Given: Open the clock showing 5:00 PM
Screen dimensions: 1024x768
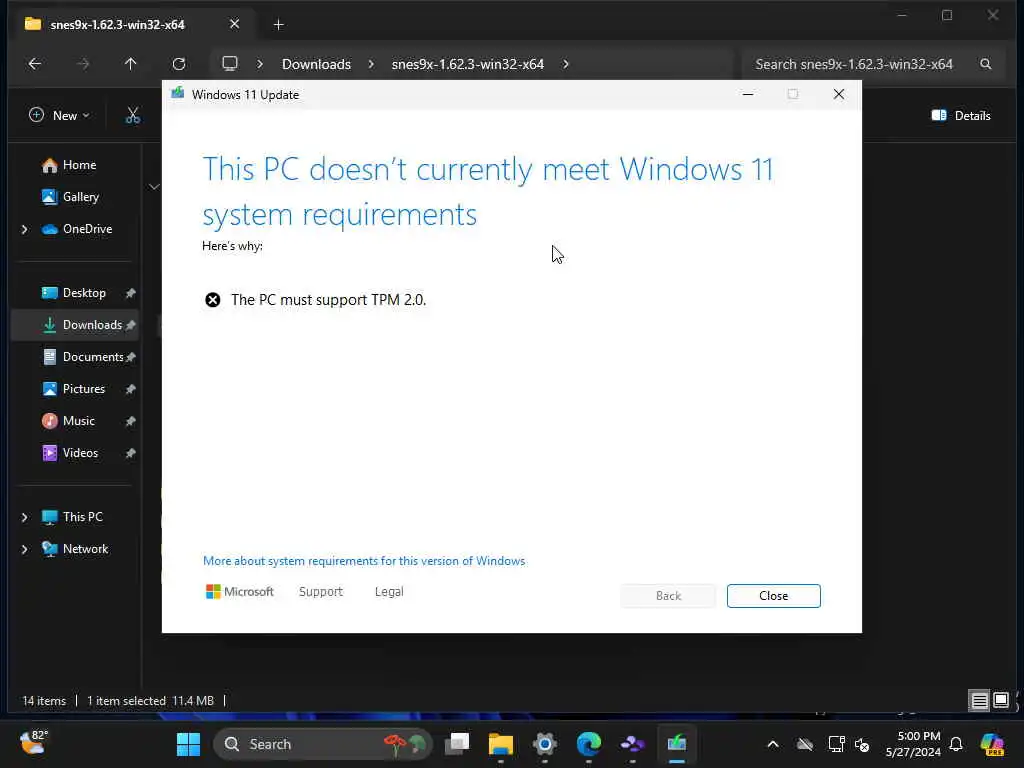Looking at the screenshot, I should coord(913,744).
